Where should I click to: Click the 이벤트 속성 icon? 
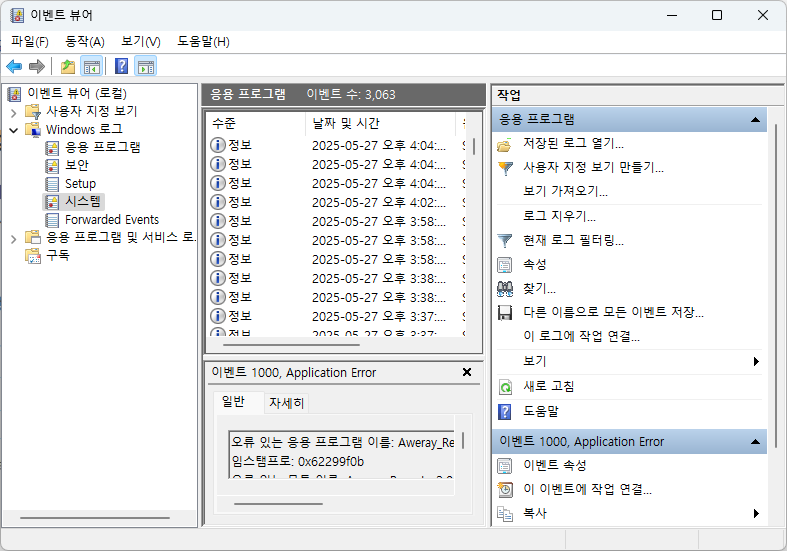click(504, 466)
